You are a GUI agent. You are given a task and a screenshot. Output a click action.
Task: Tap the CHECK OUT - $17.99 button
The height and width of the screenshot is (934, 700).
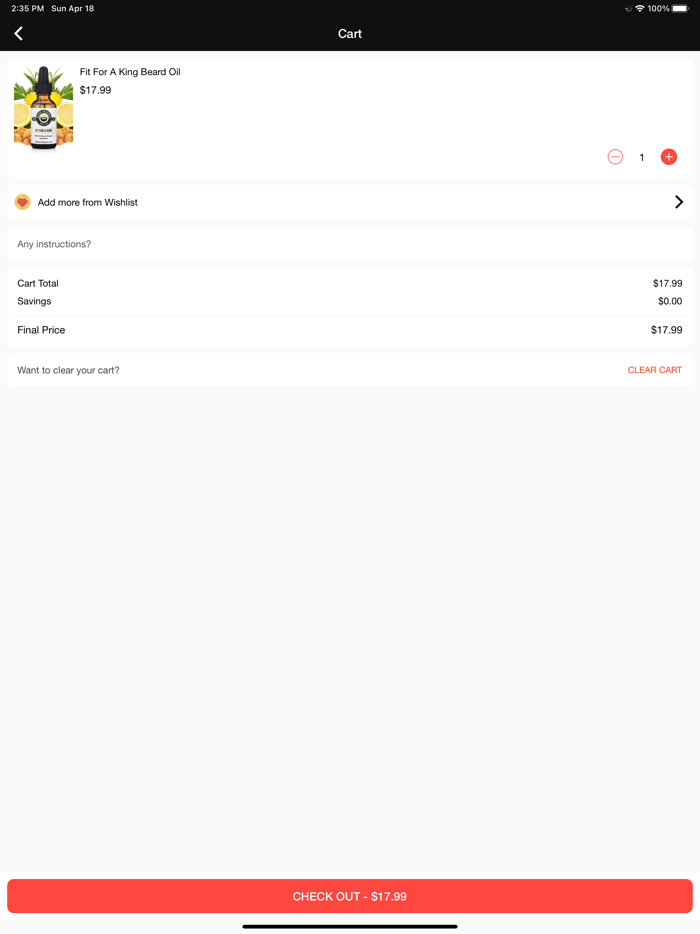point(350,896)
